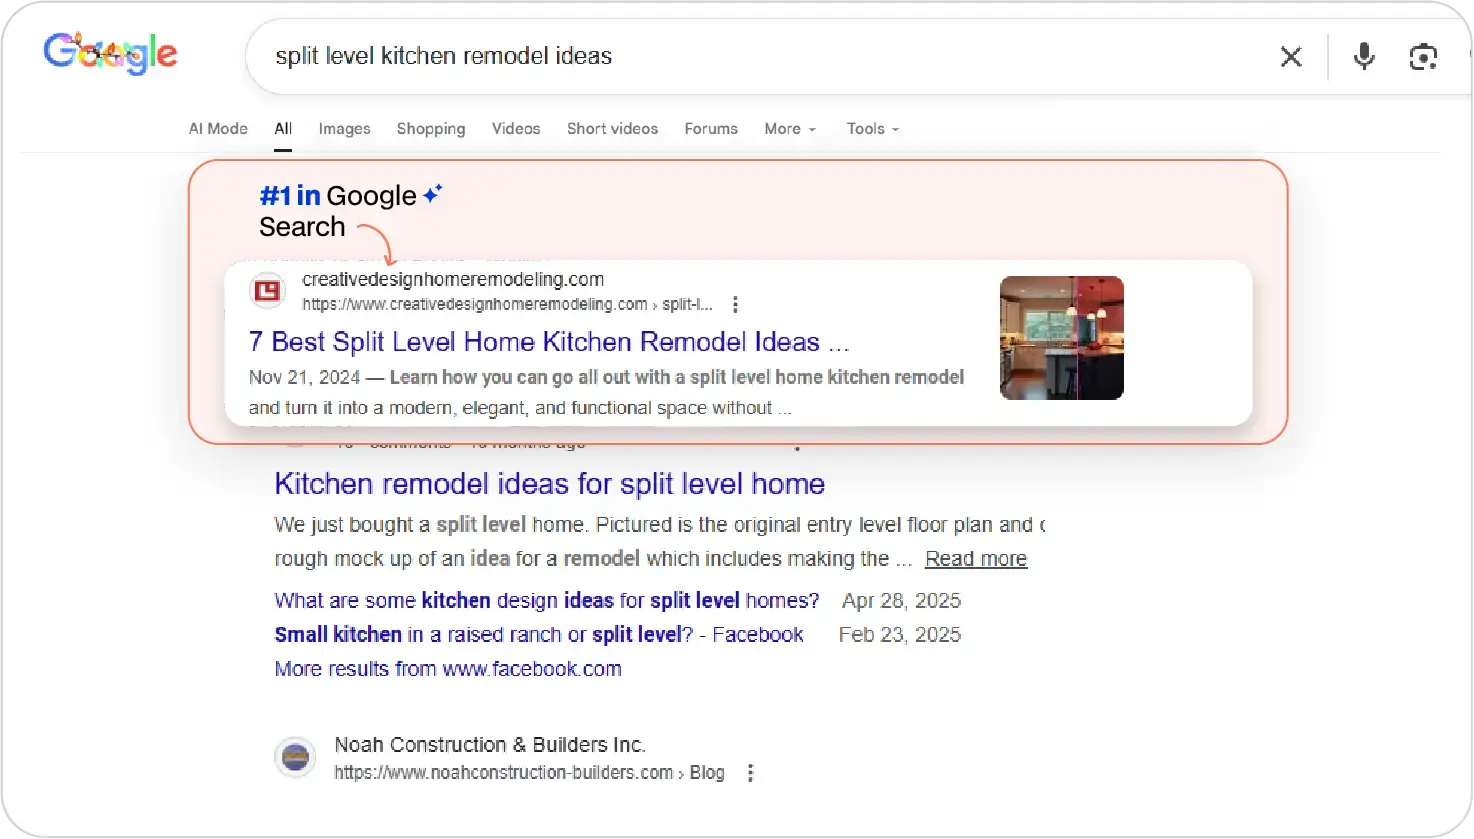Open options for Noah Construction result
The image size is (1474, 839).
coord(750,773)
